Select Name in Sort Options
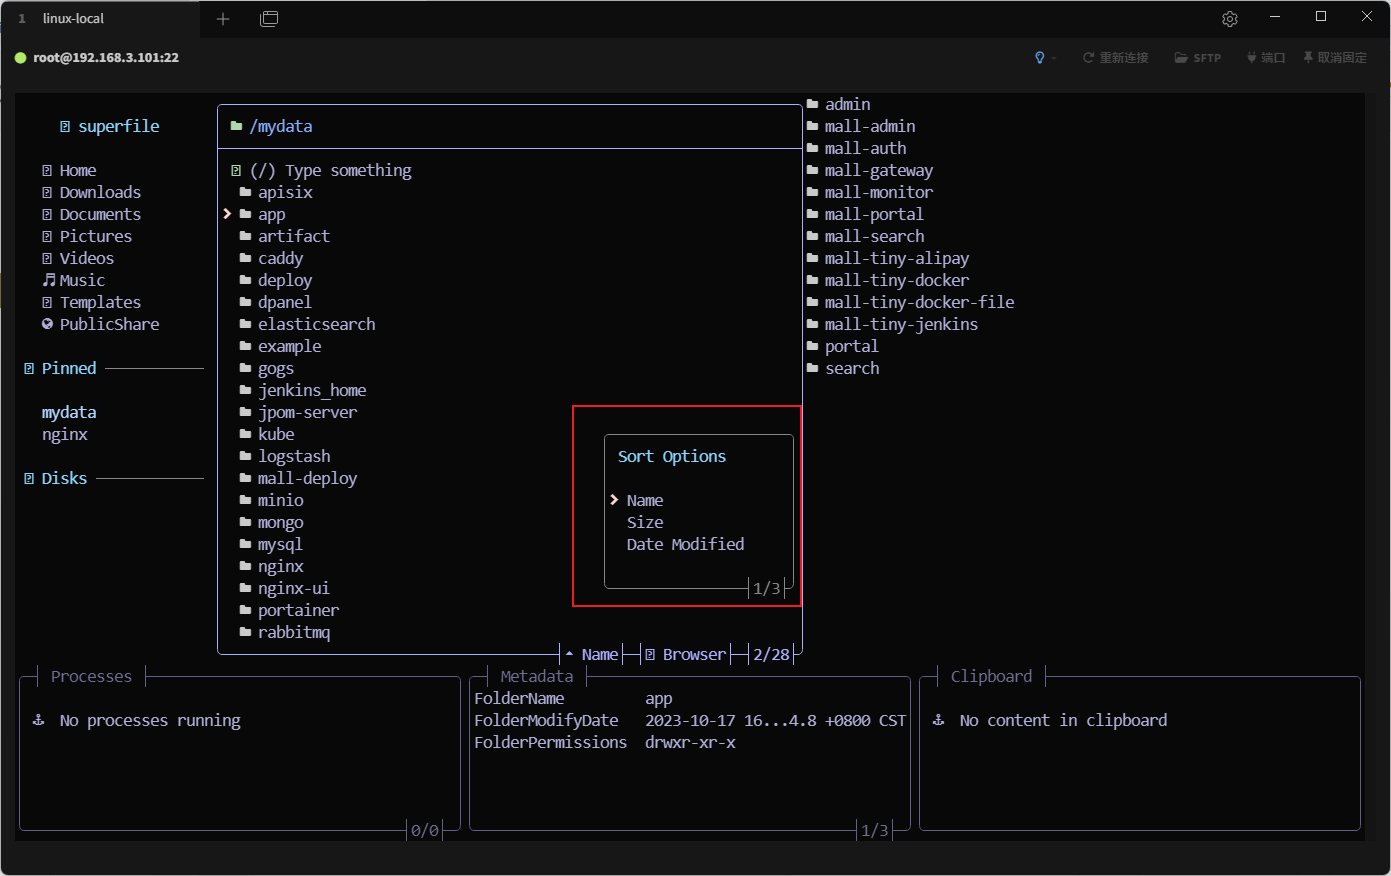Viewport: 1391px width, 876px height. click(645, 500)
